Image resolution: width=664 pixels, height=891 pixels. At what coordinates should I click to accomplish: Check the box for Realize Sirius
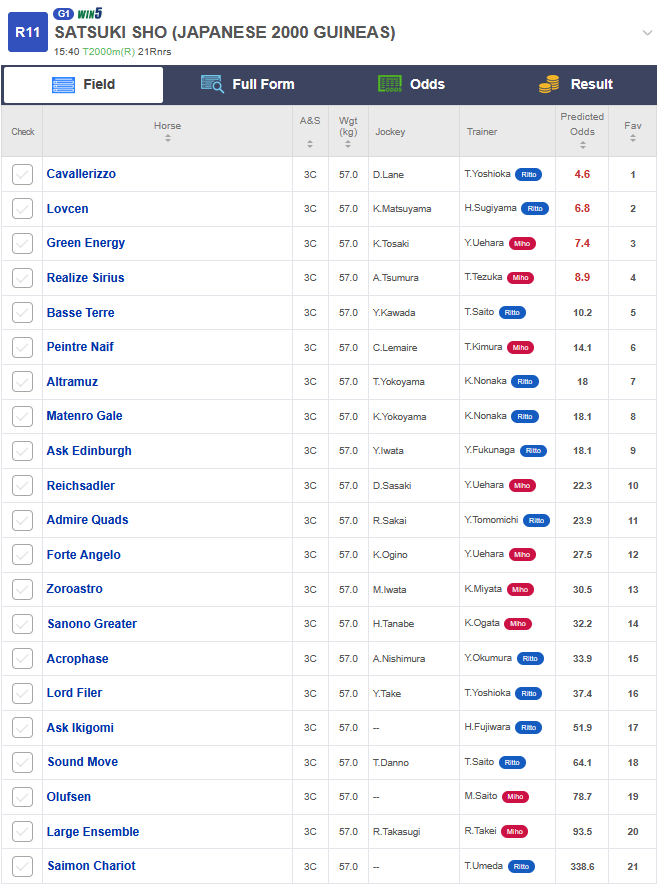tap(22, 278)
